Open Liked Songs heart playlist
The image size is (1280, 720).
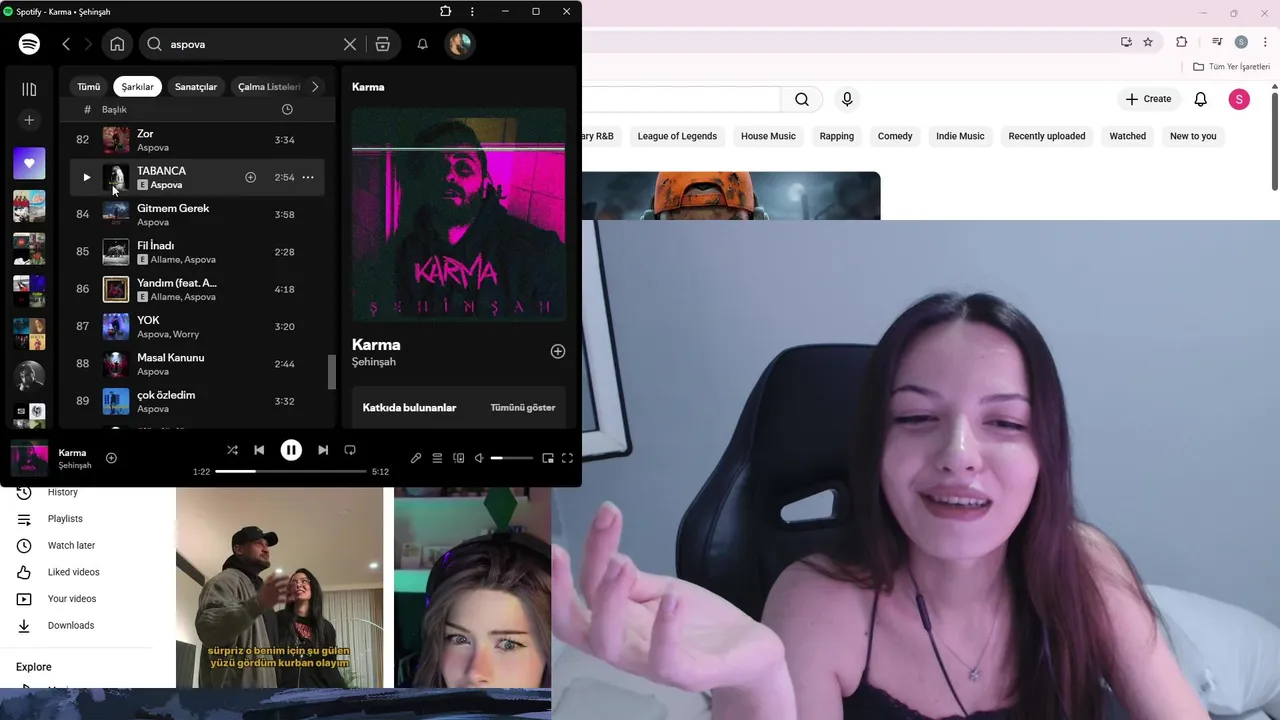(x=29, y=163)
